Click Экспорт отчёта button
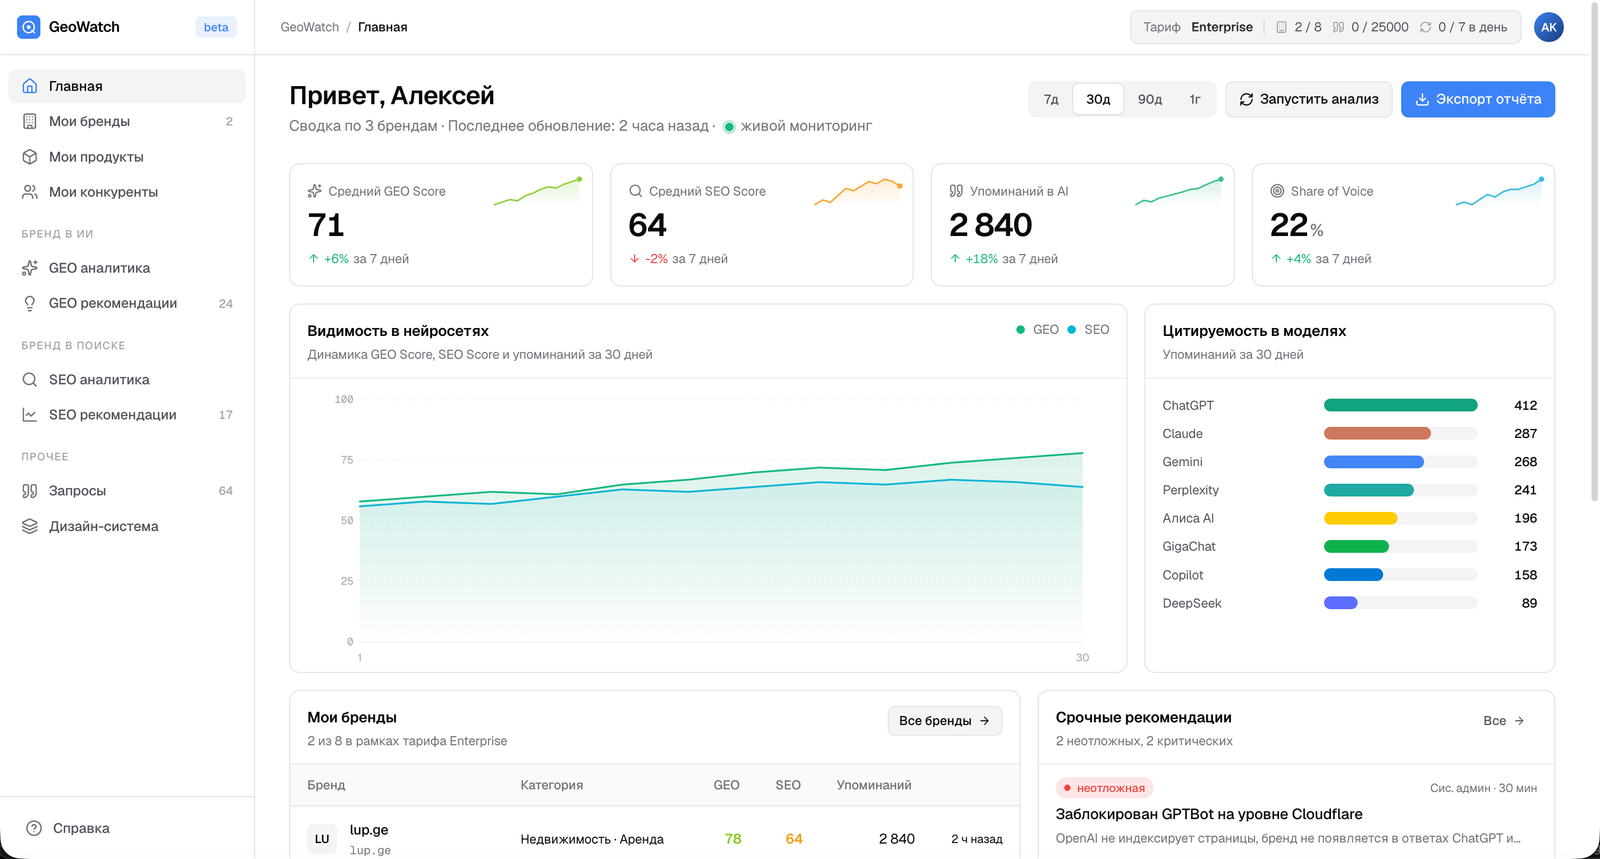This screenshot has width=1600, height=859. click(x=1478, y=99)
